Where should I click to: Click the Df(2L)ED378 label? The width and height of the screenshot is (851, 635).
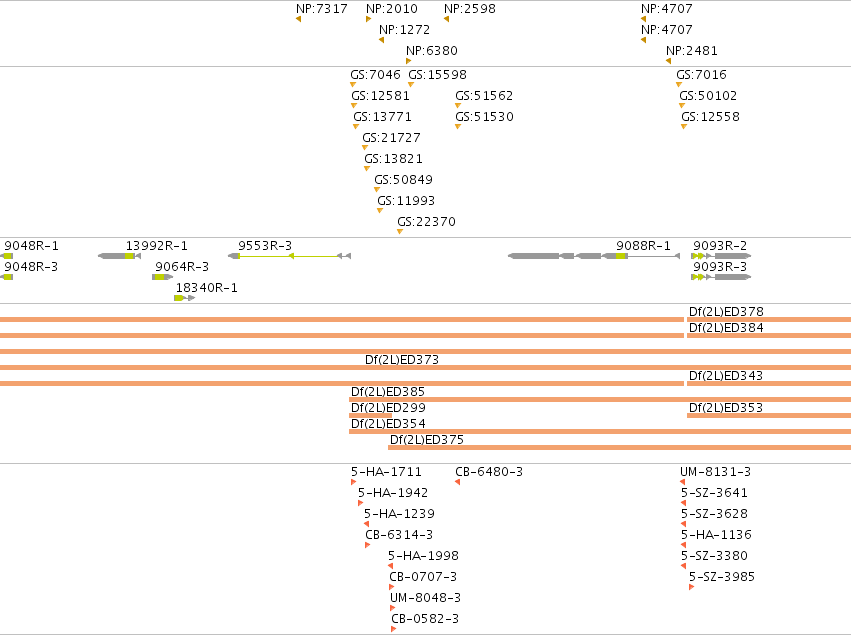click(726, 312)
